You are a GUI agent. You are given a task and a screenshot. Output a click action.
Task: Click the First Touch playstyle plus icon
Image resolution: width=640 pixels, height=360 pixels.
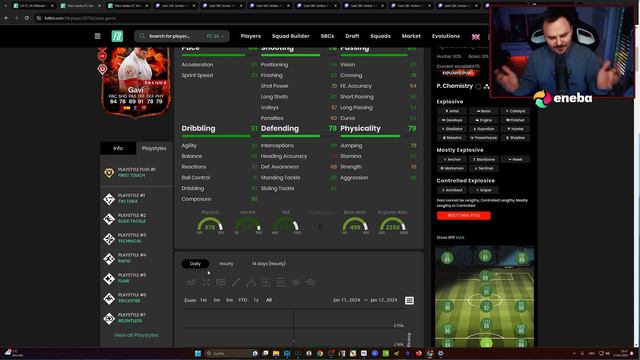pyautogui.click(x=109, y=173)
